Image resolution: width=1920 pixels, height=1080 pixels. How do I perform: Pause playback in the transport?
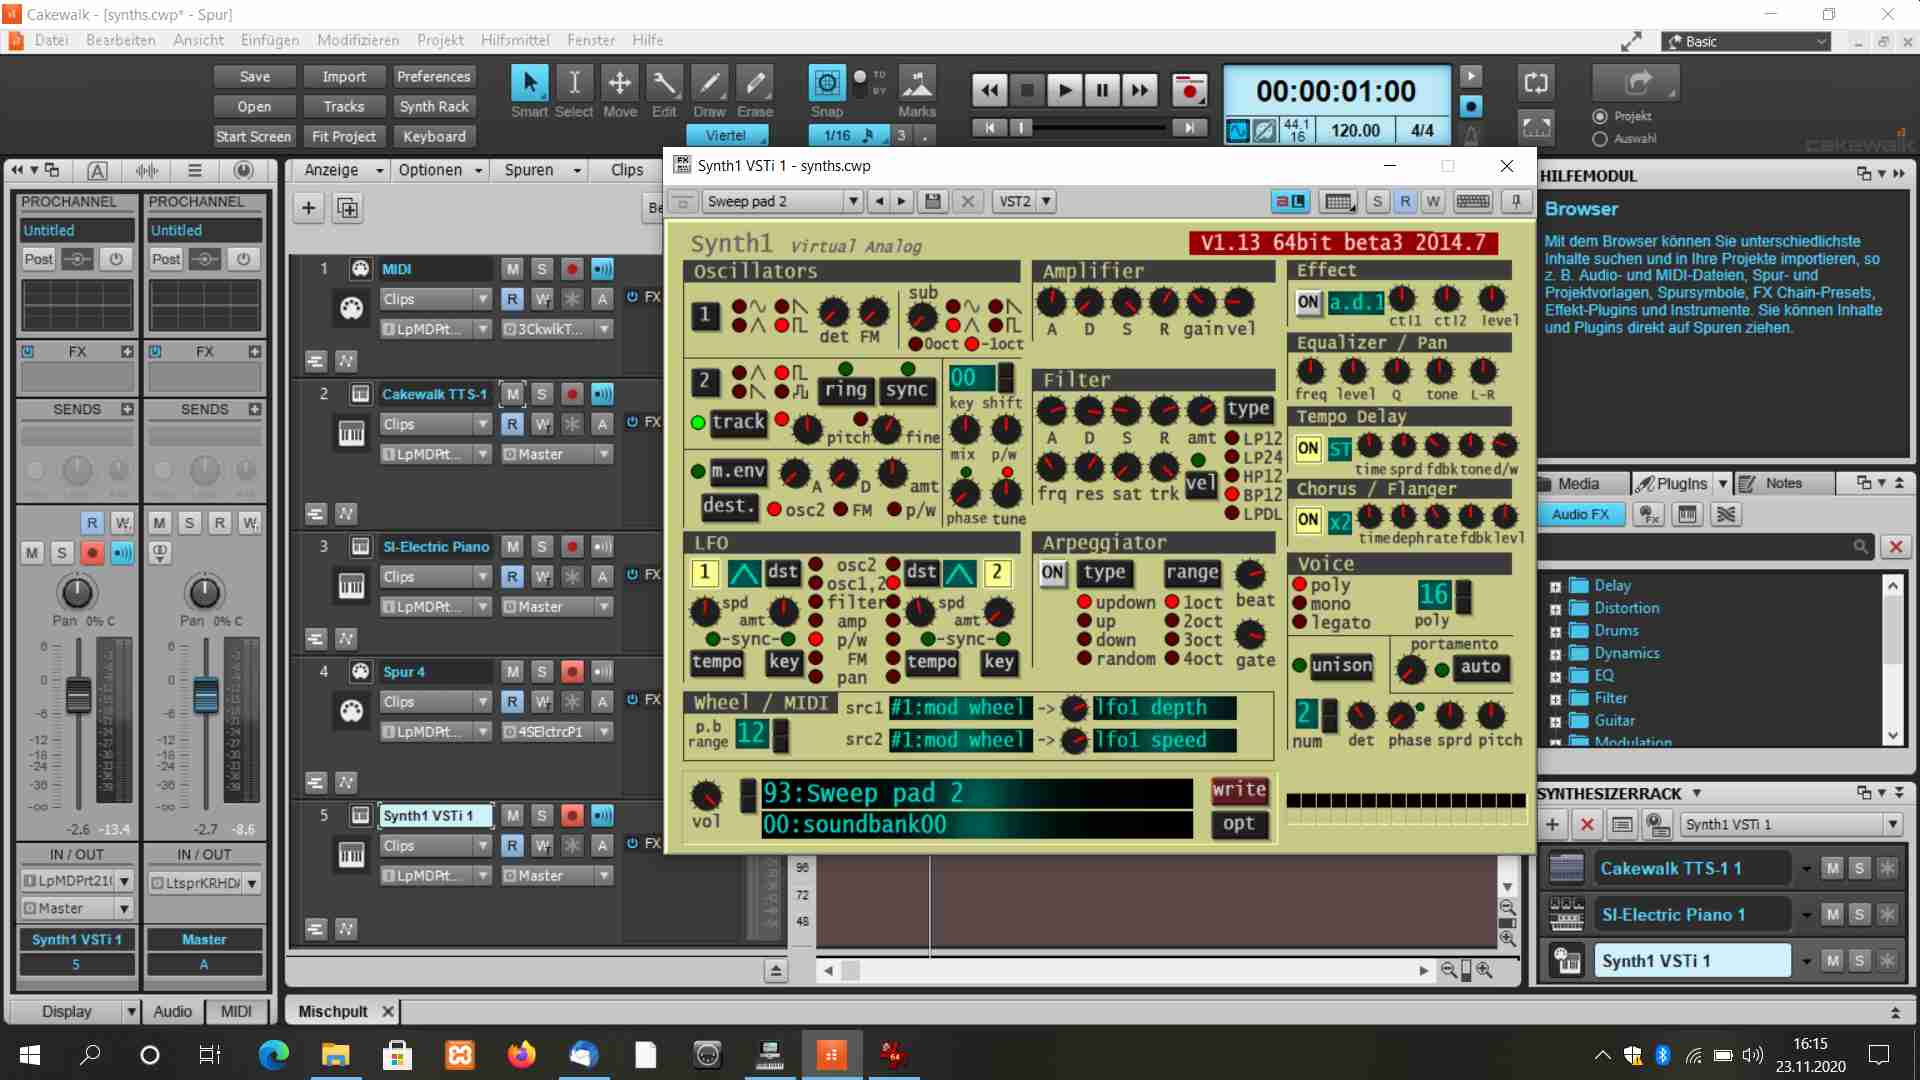(1102, 91)
